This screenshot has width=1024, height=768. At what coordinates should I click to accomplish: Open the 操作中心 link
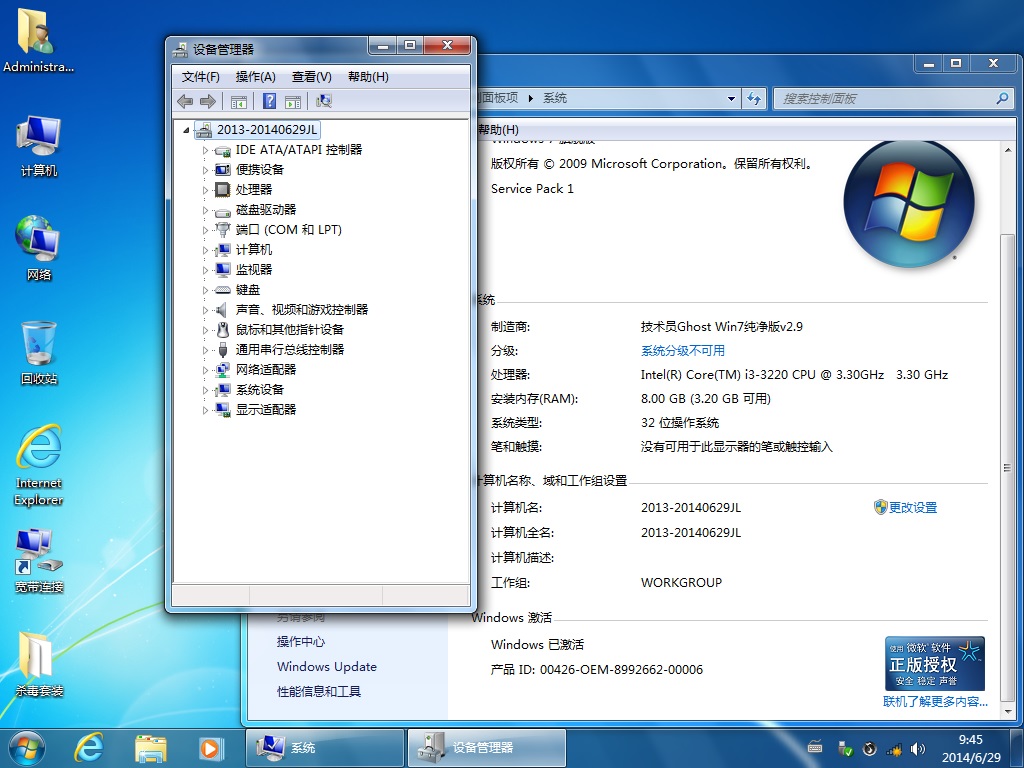coord(300,642)
